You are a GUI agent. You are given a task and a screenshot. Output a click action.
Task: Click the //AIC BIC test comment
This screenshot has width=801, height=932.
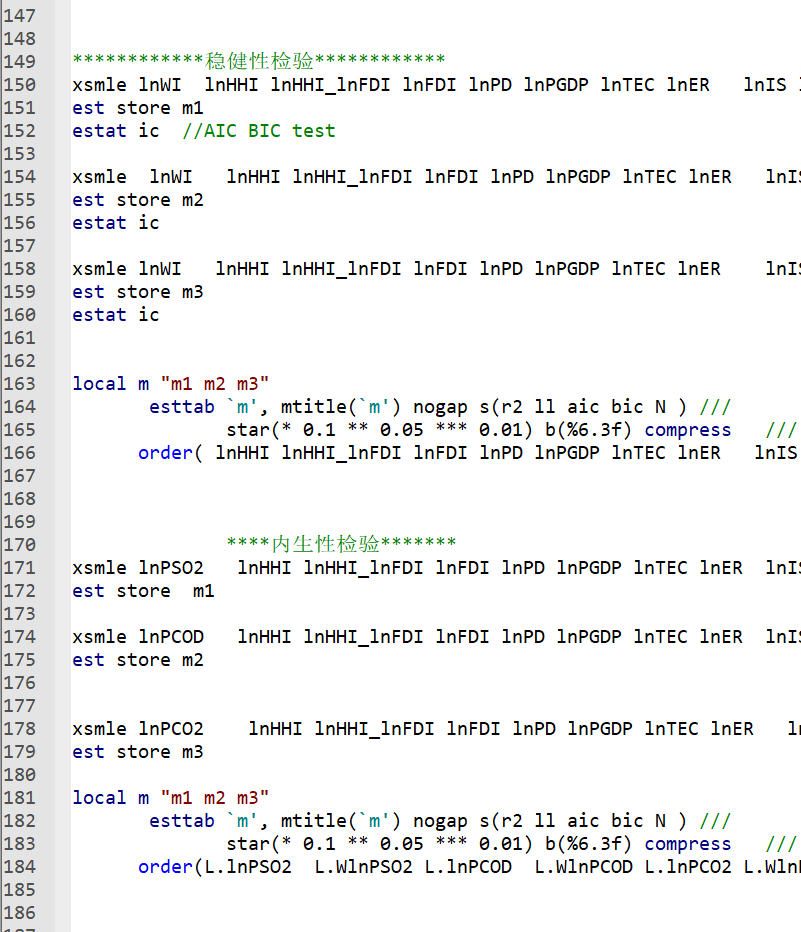click(x=258, y=131)
